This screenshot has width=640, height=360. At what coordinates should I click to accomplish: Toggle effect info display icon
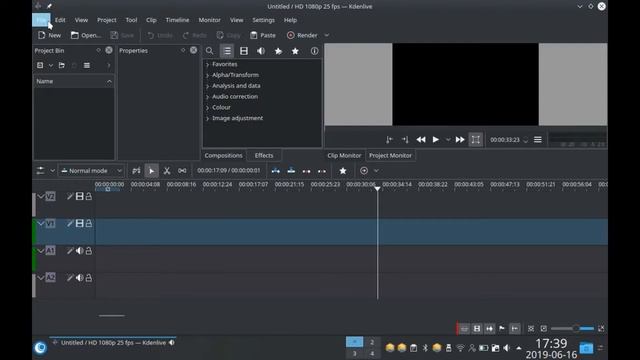(x=314, y=51)
